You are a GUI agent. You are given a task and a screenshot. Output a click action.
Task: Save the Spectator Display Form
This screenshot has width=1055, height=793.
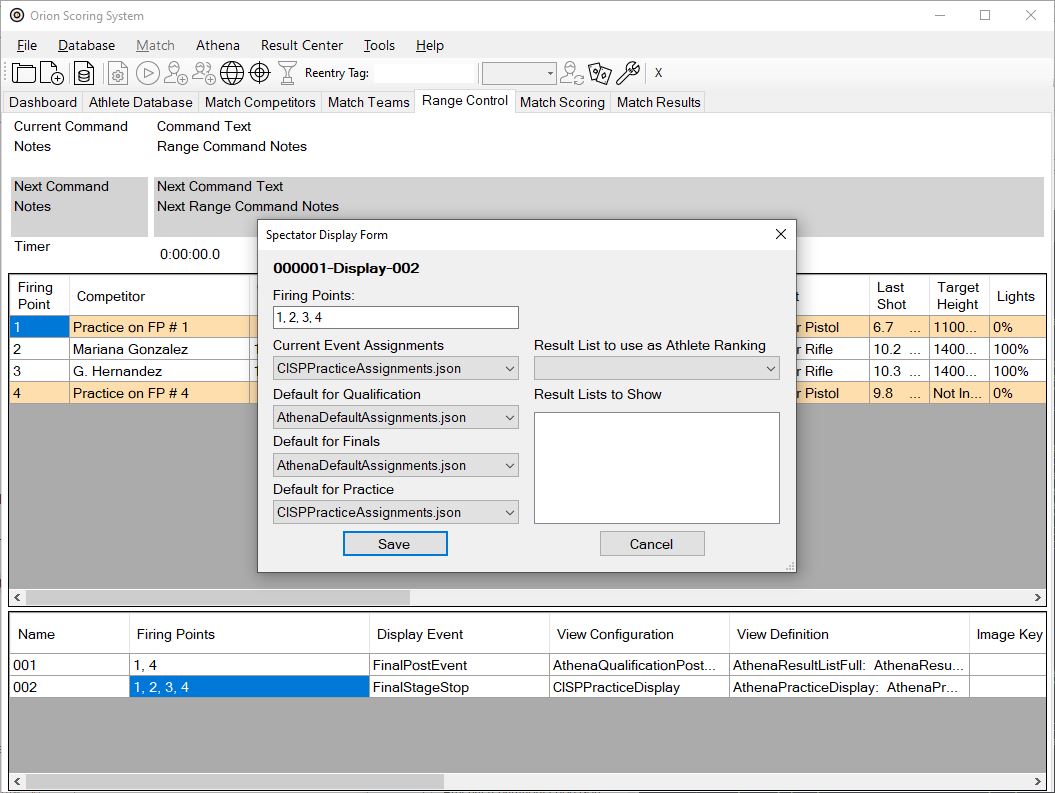click(x=394, y=543)
